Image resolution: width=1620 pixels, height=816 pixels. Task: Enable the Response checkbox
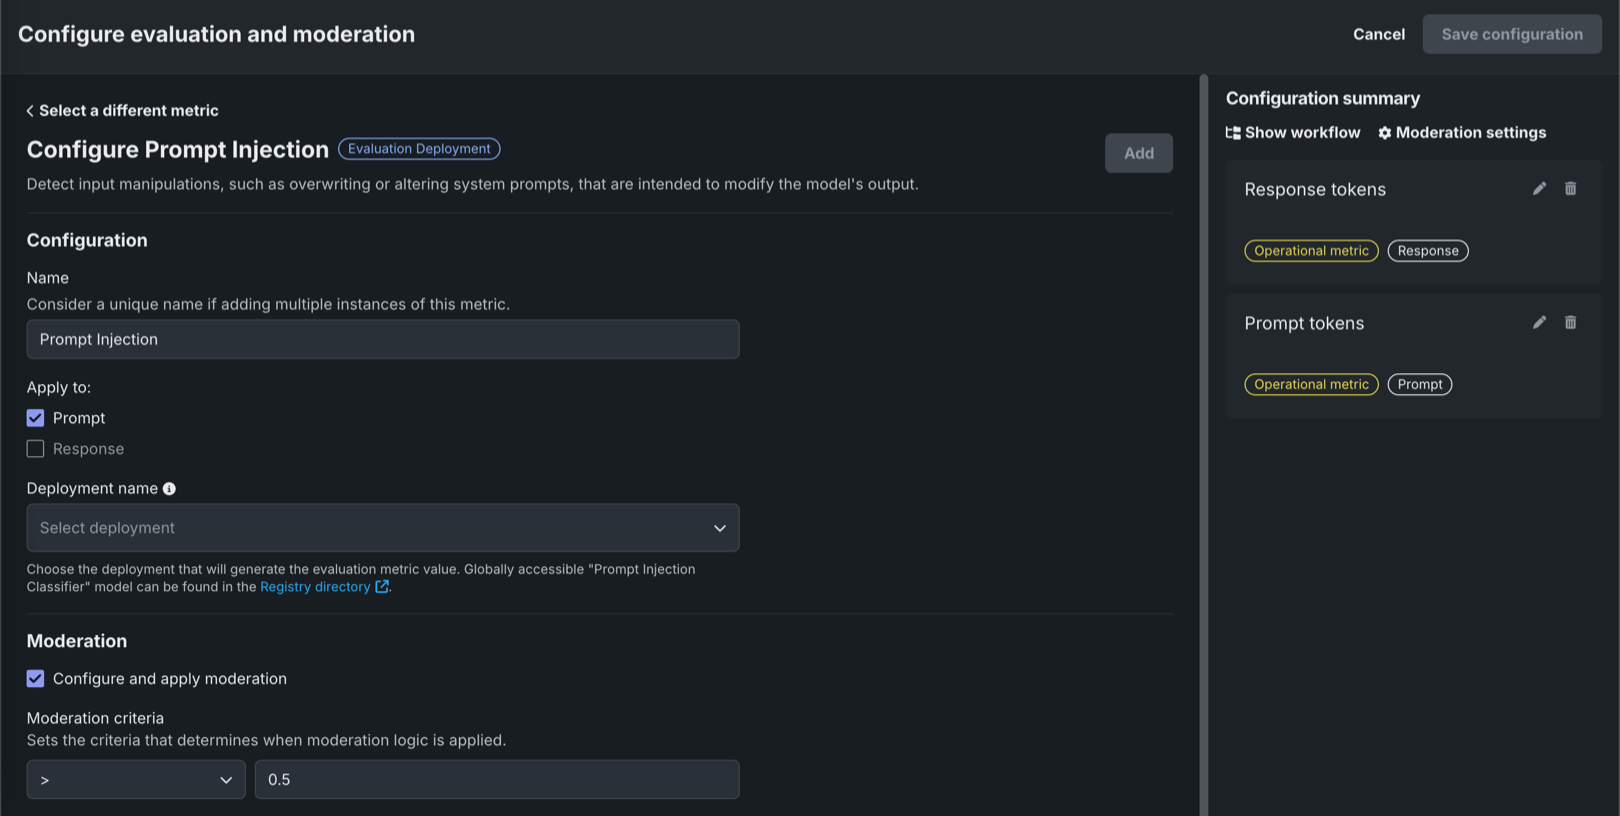coord(36,449)
